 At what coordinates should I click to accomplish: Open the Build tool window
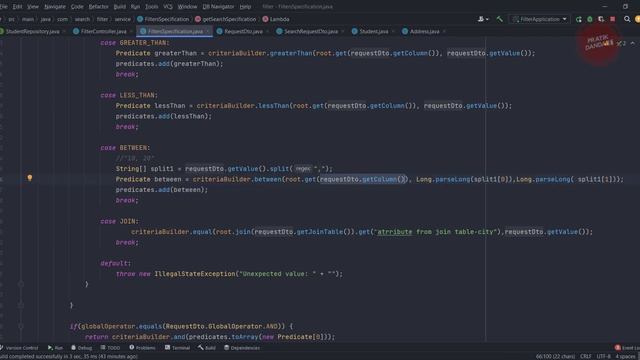pyautogui.click(x=207, y=348)
